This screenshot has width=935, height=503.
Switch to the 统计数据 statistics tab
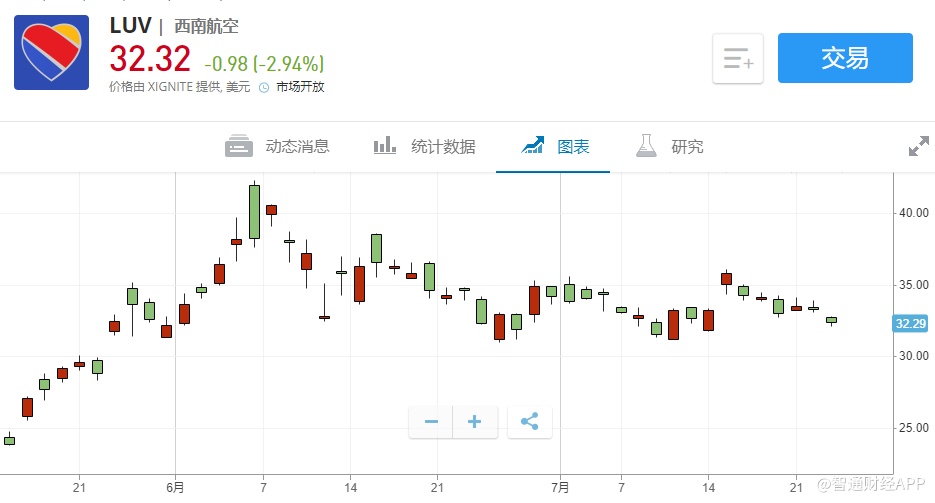(x=443, y=147)
